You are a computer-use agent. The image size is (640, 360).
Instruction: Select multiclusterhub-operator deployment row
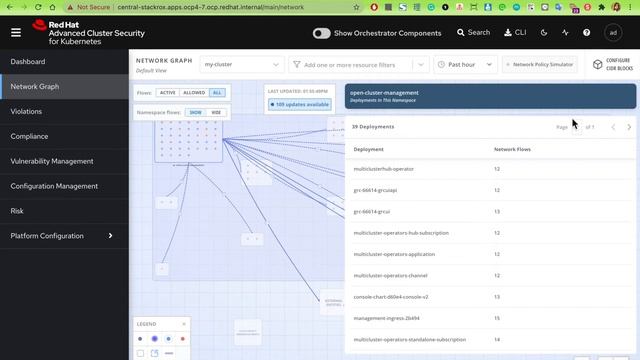click(x=490, y=169)
